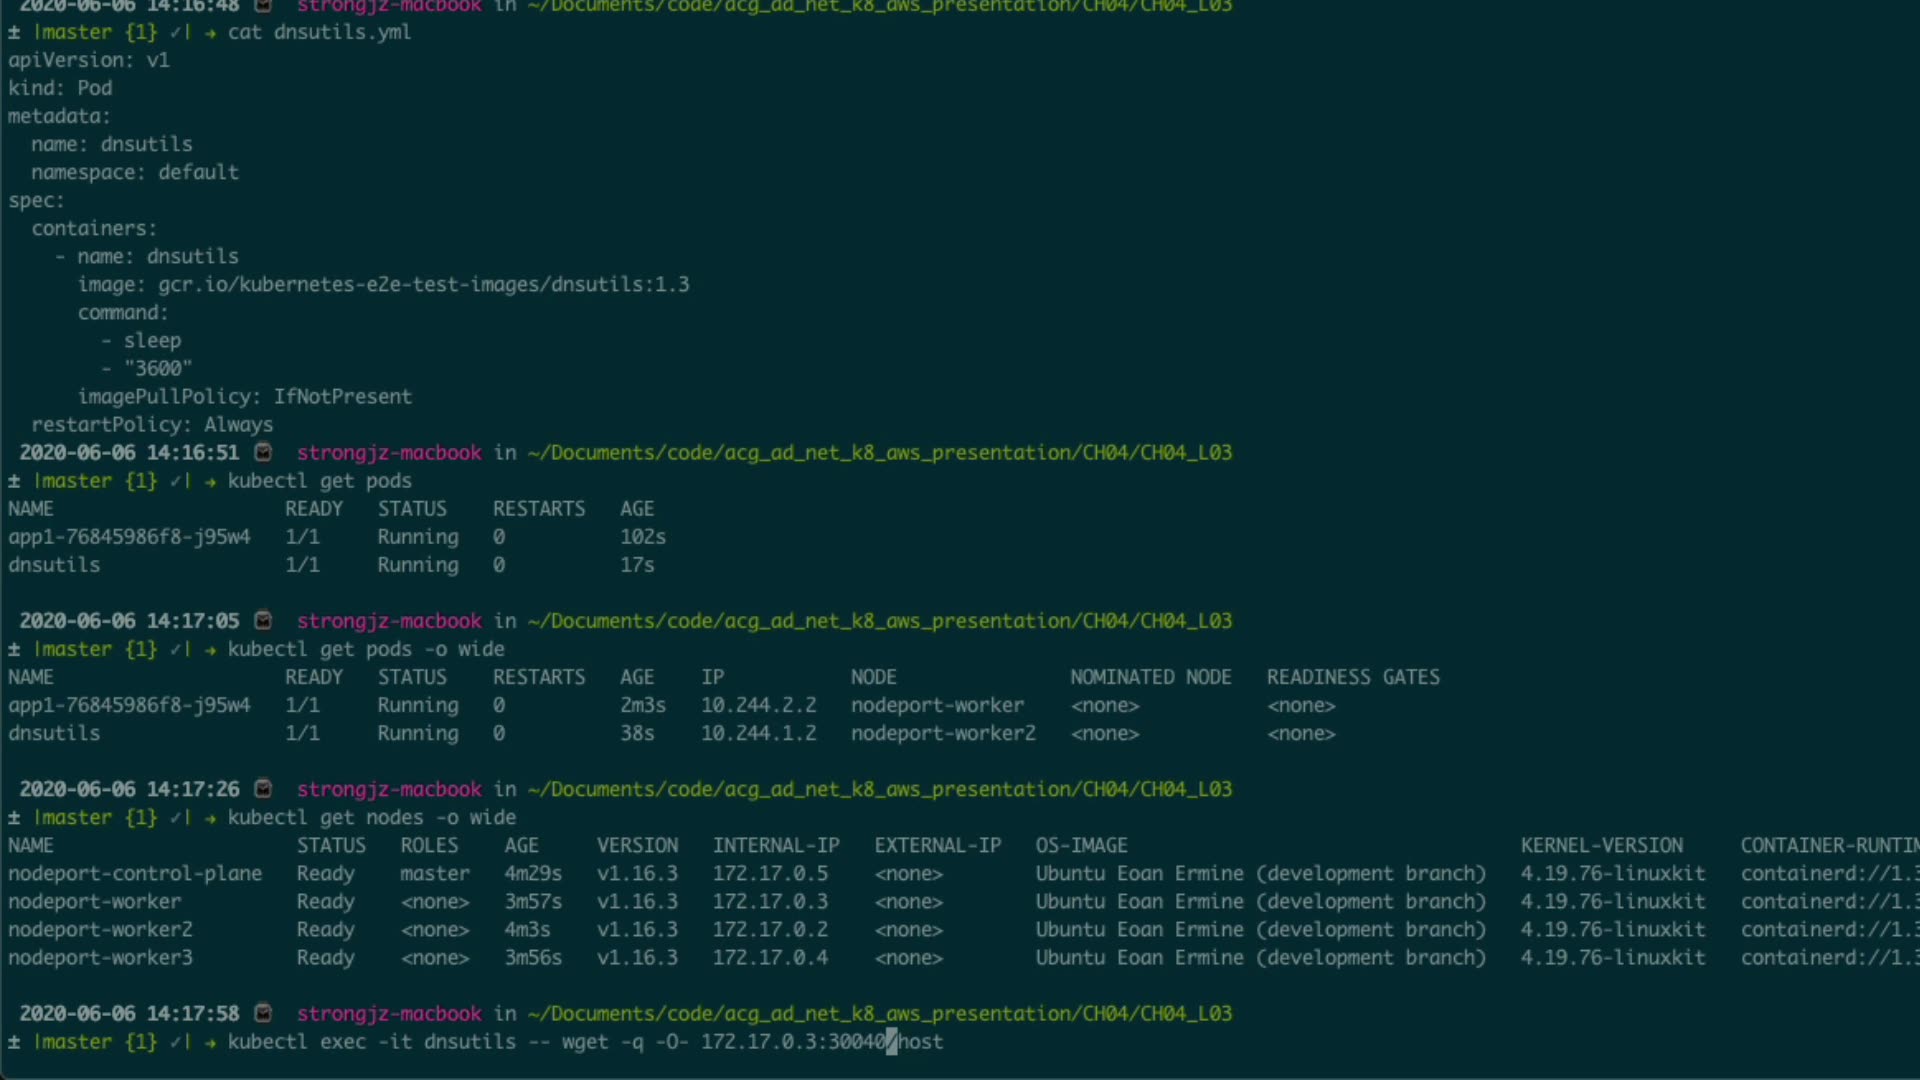
Task: Click the watch icon beside timestamp 14:17:26
Action: coord(263,788)
